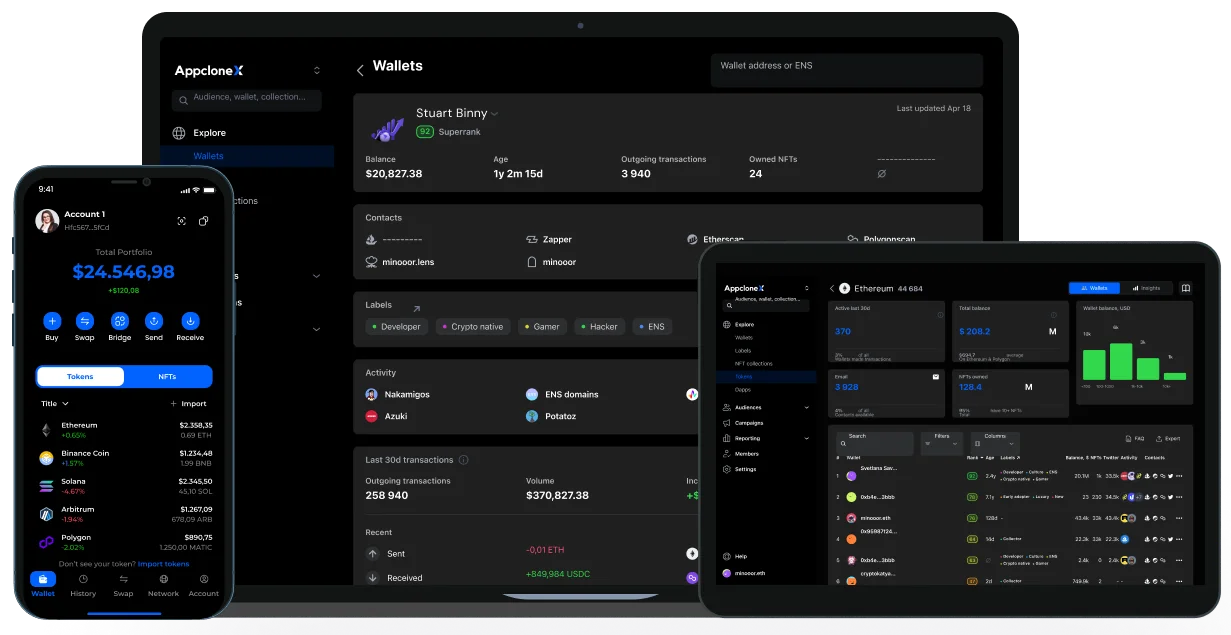Toggle to Insights view on tablet
The image size is (1231, 635).
(x=1145, y=288)
